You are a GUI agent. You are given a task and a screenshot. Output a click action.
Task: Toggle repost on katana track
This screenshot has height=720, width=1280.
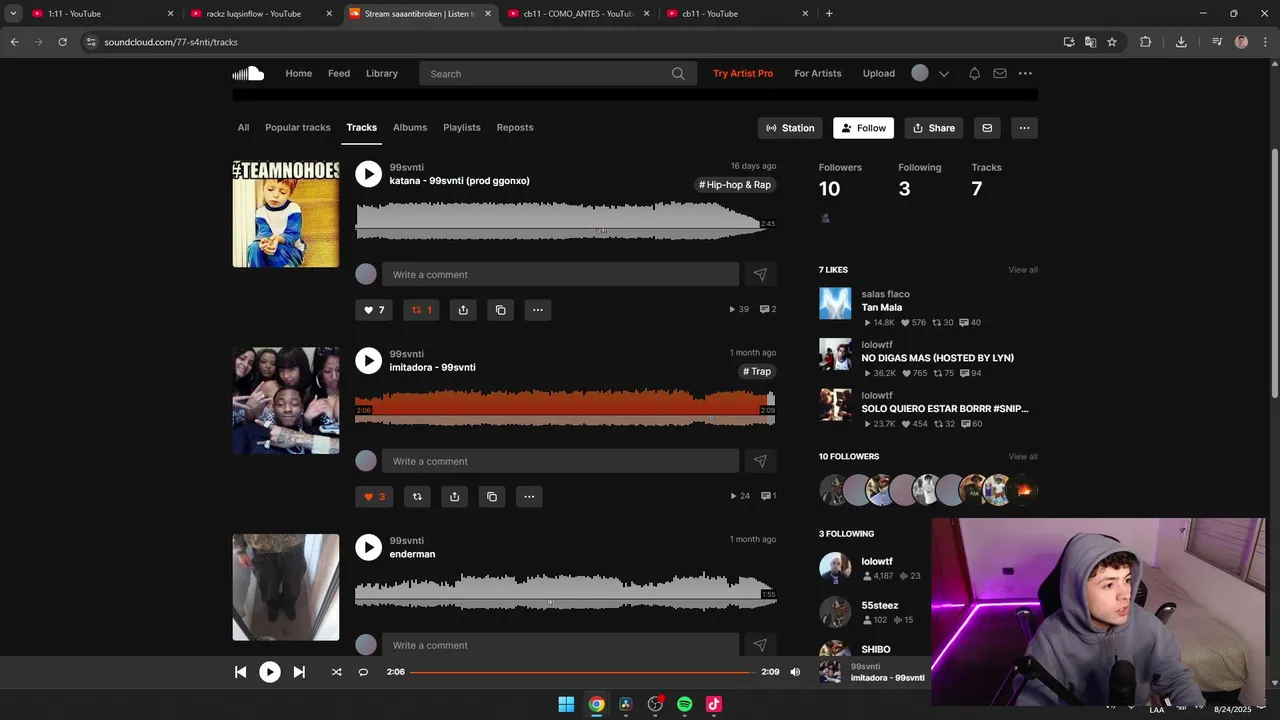click(x=421, y=310)
